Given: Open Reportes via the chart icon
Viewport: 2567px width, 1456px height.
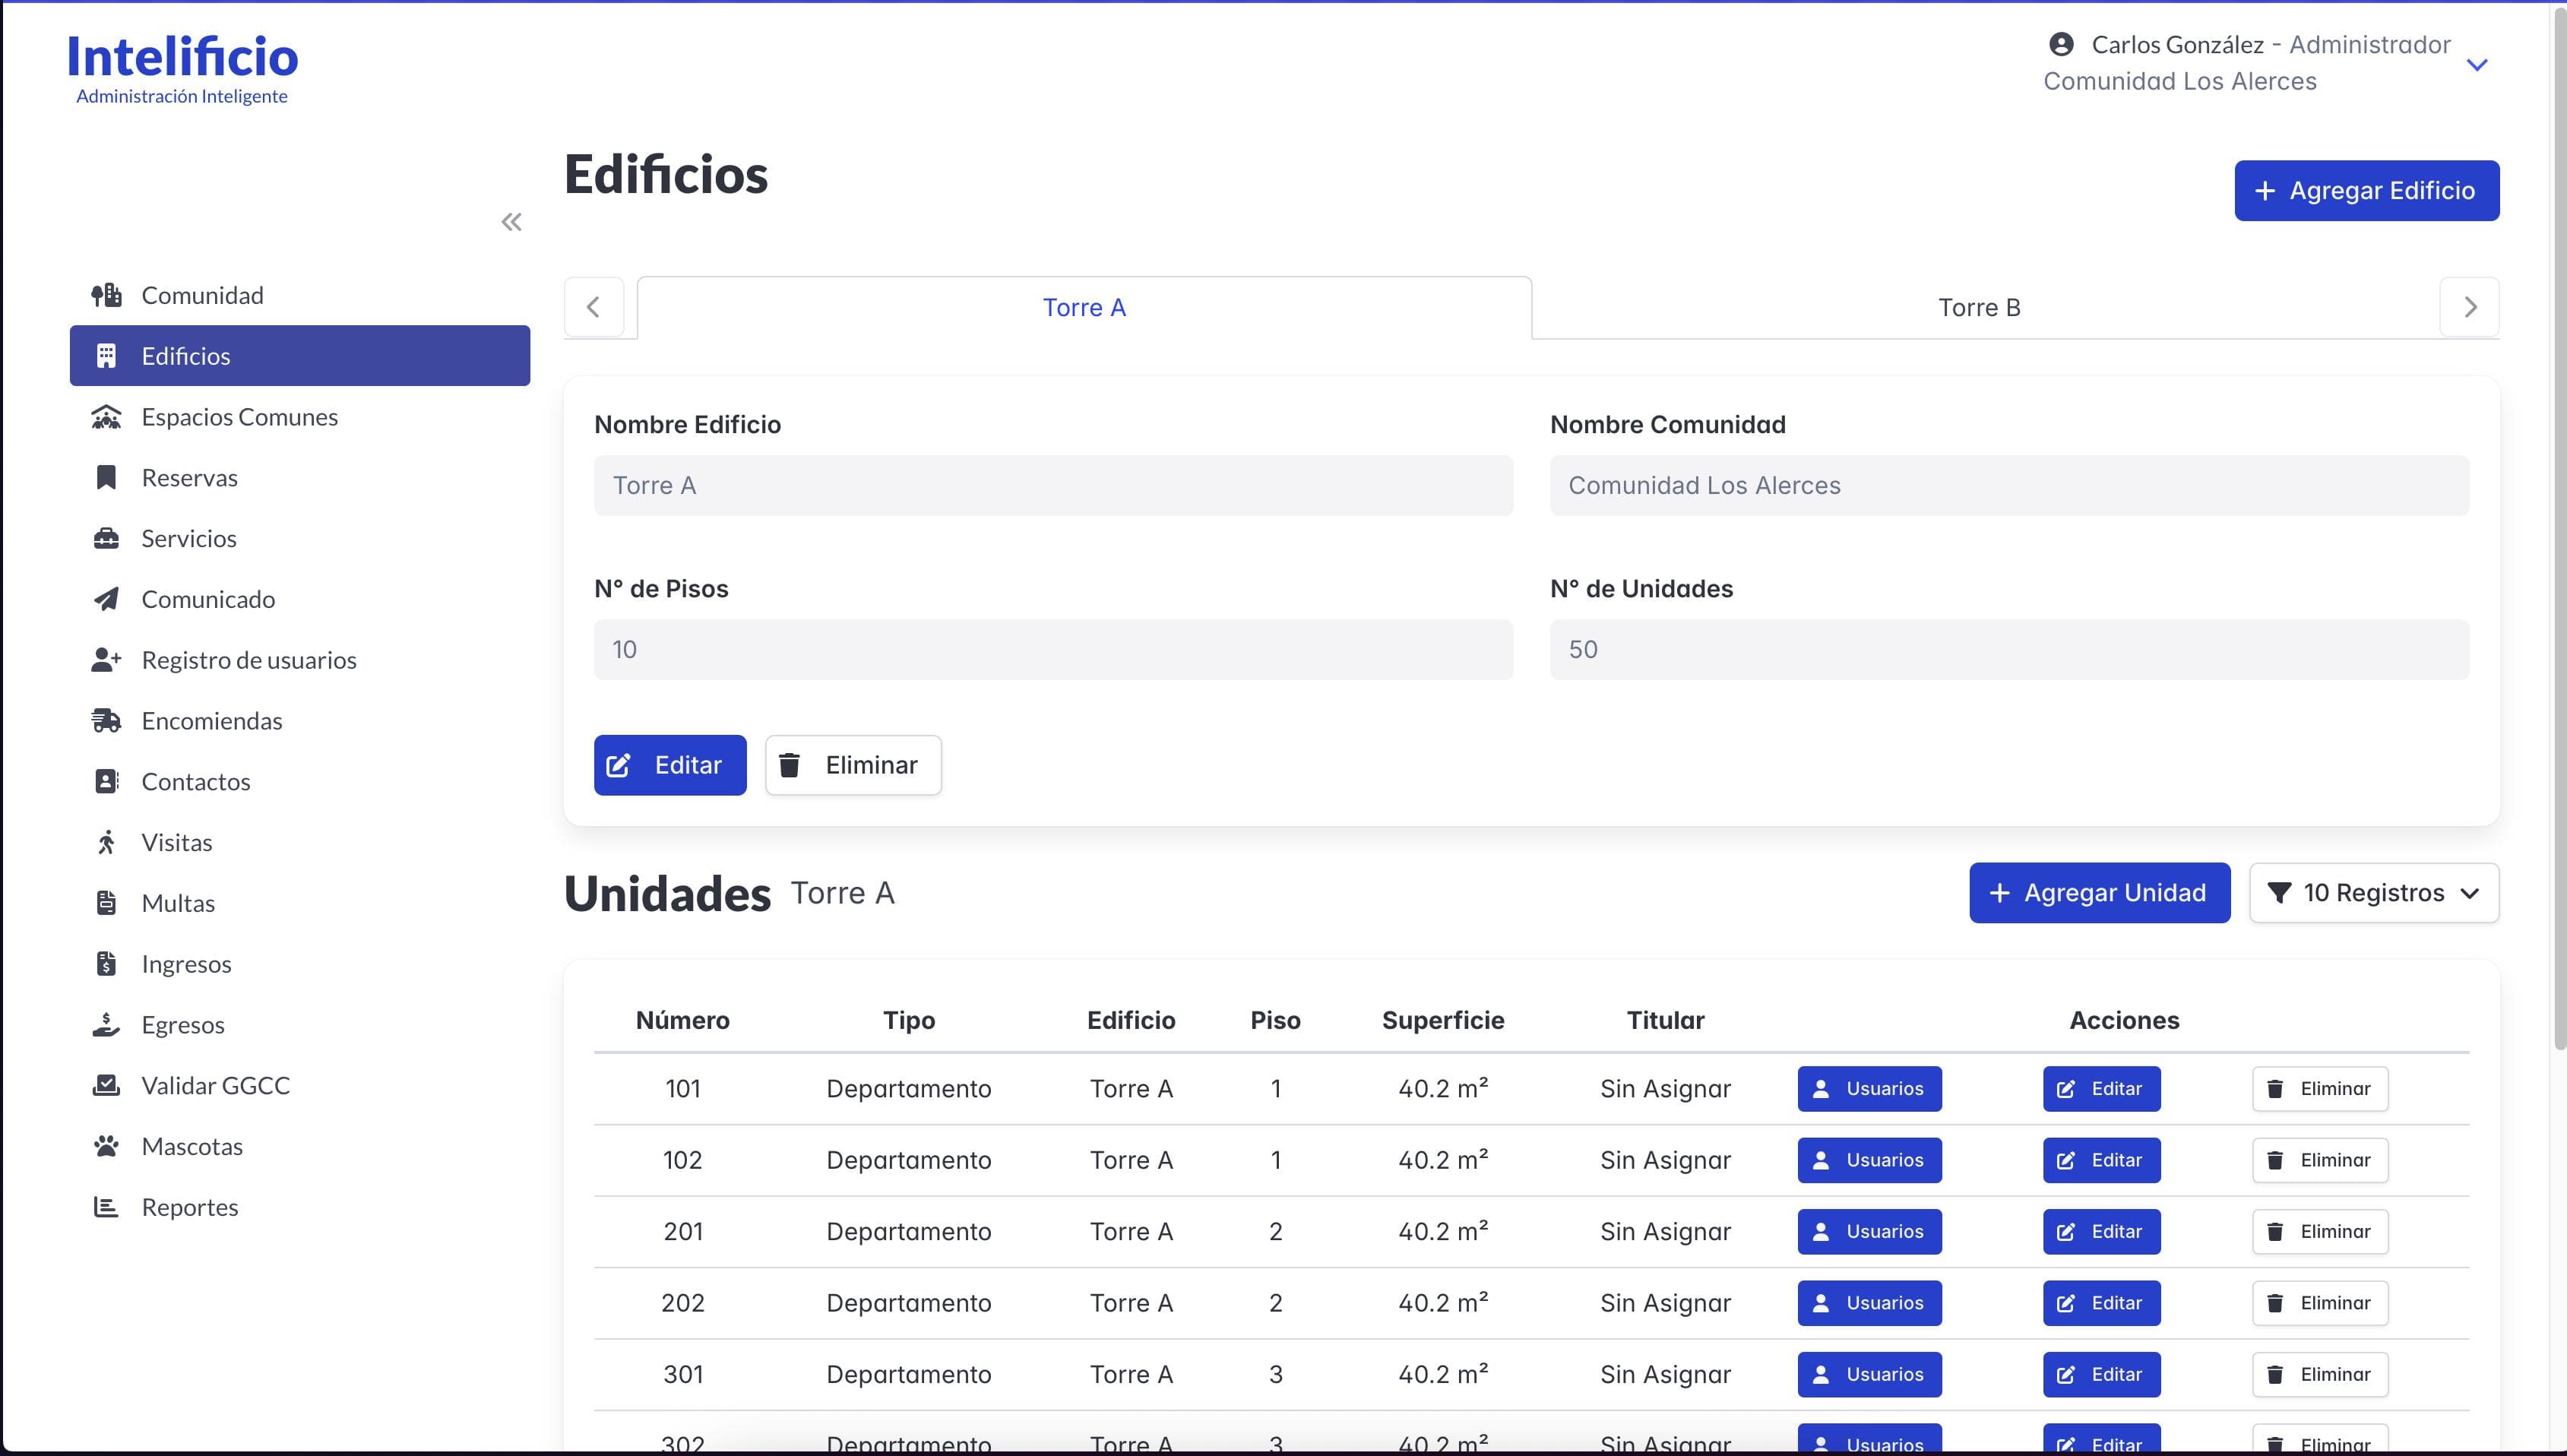Looking at the screenshot, I should click(106, 1206).
